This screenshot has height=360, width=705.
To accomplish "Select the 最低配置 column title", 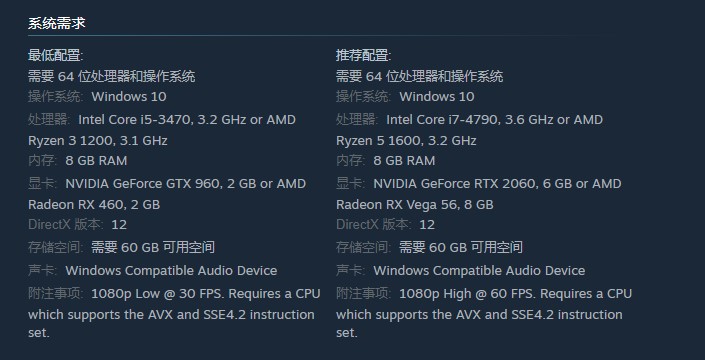I will pos(56,56).
